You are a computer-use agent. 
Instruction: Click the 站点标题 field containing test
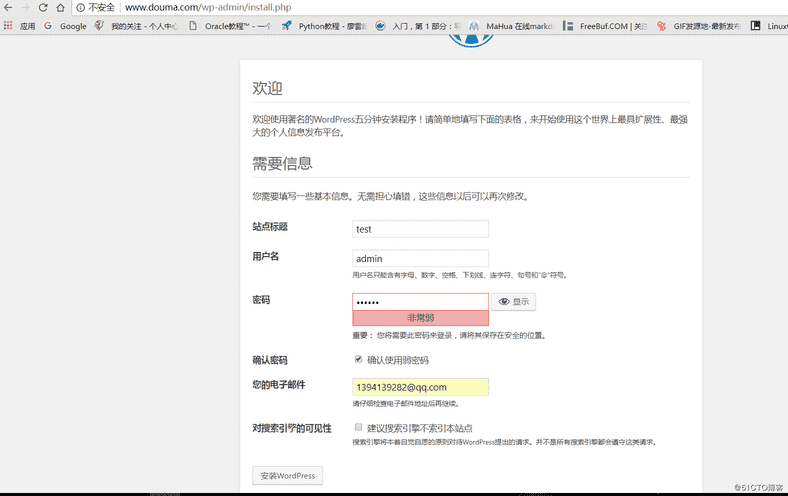point(420,229)
